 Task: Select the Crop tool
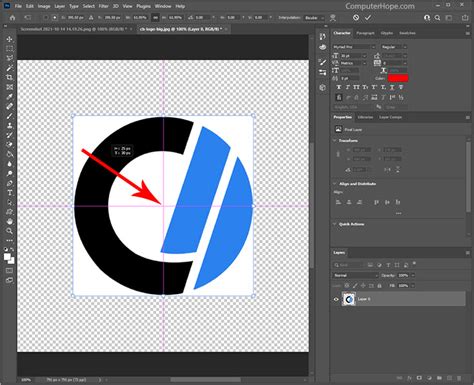pos(9,78)
